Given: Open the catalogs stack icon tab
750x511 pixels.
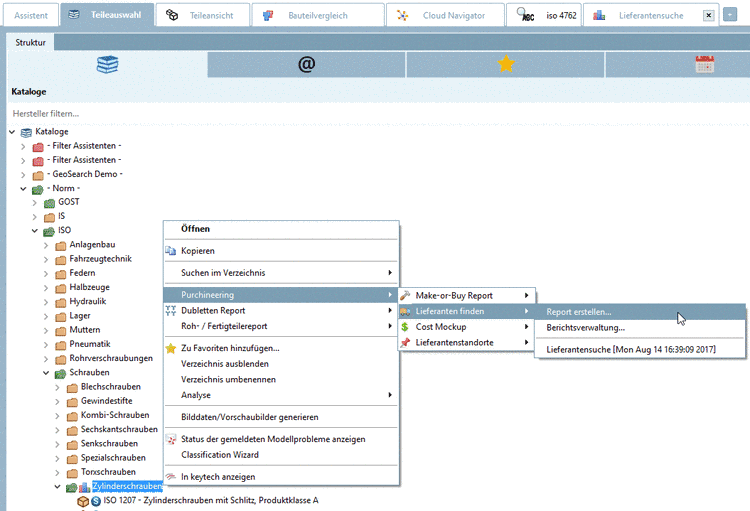Looking at the screenshot, I should pos(107,64).
